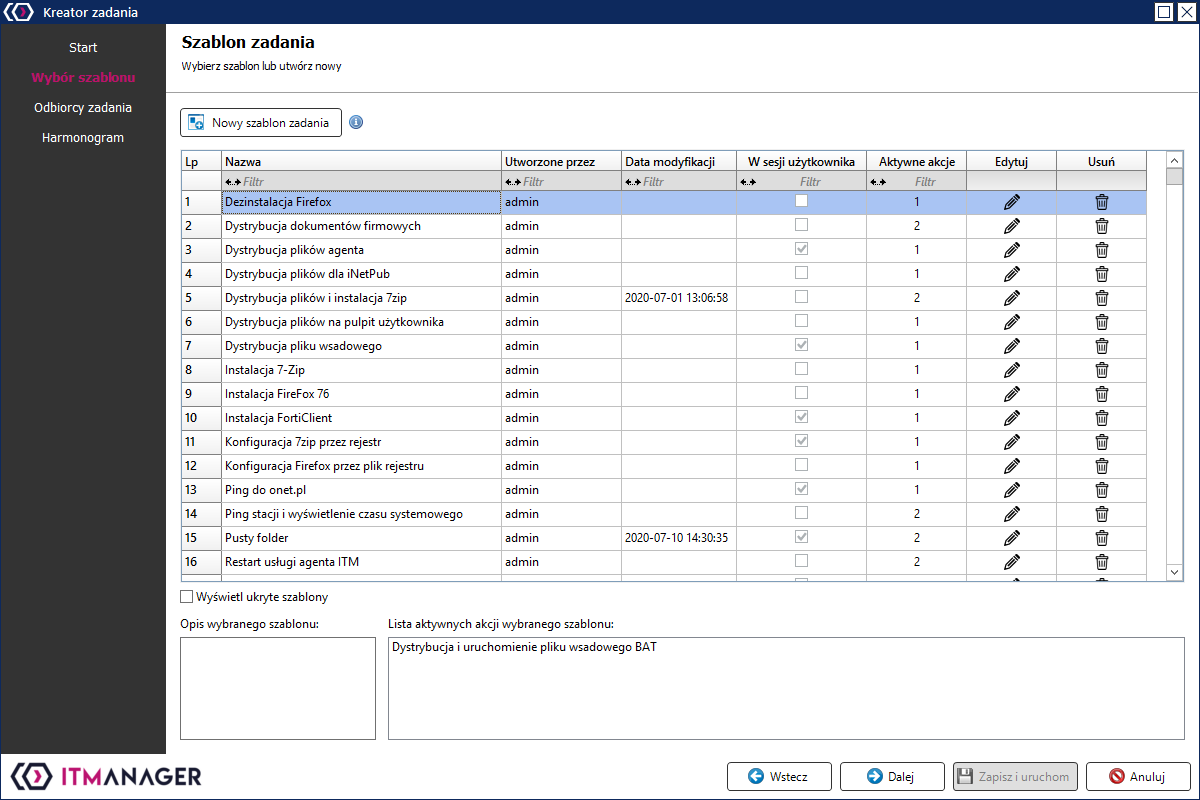Edit Ping do onet.pl template
This screenshot has height=800, width=1200.
(1011, 490)
